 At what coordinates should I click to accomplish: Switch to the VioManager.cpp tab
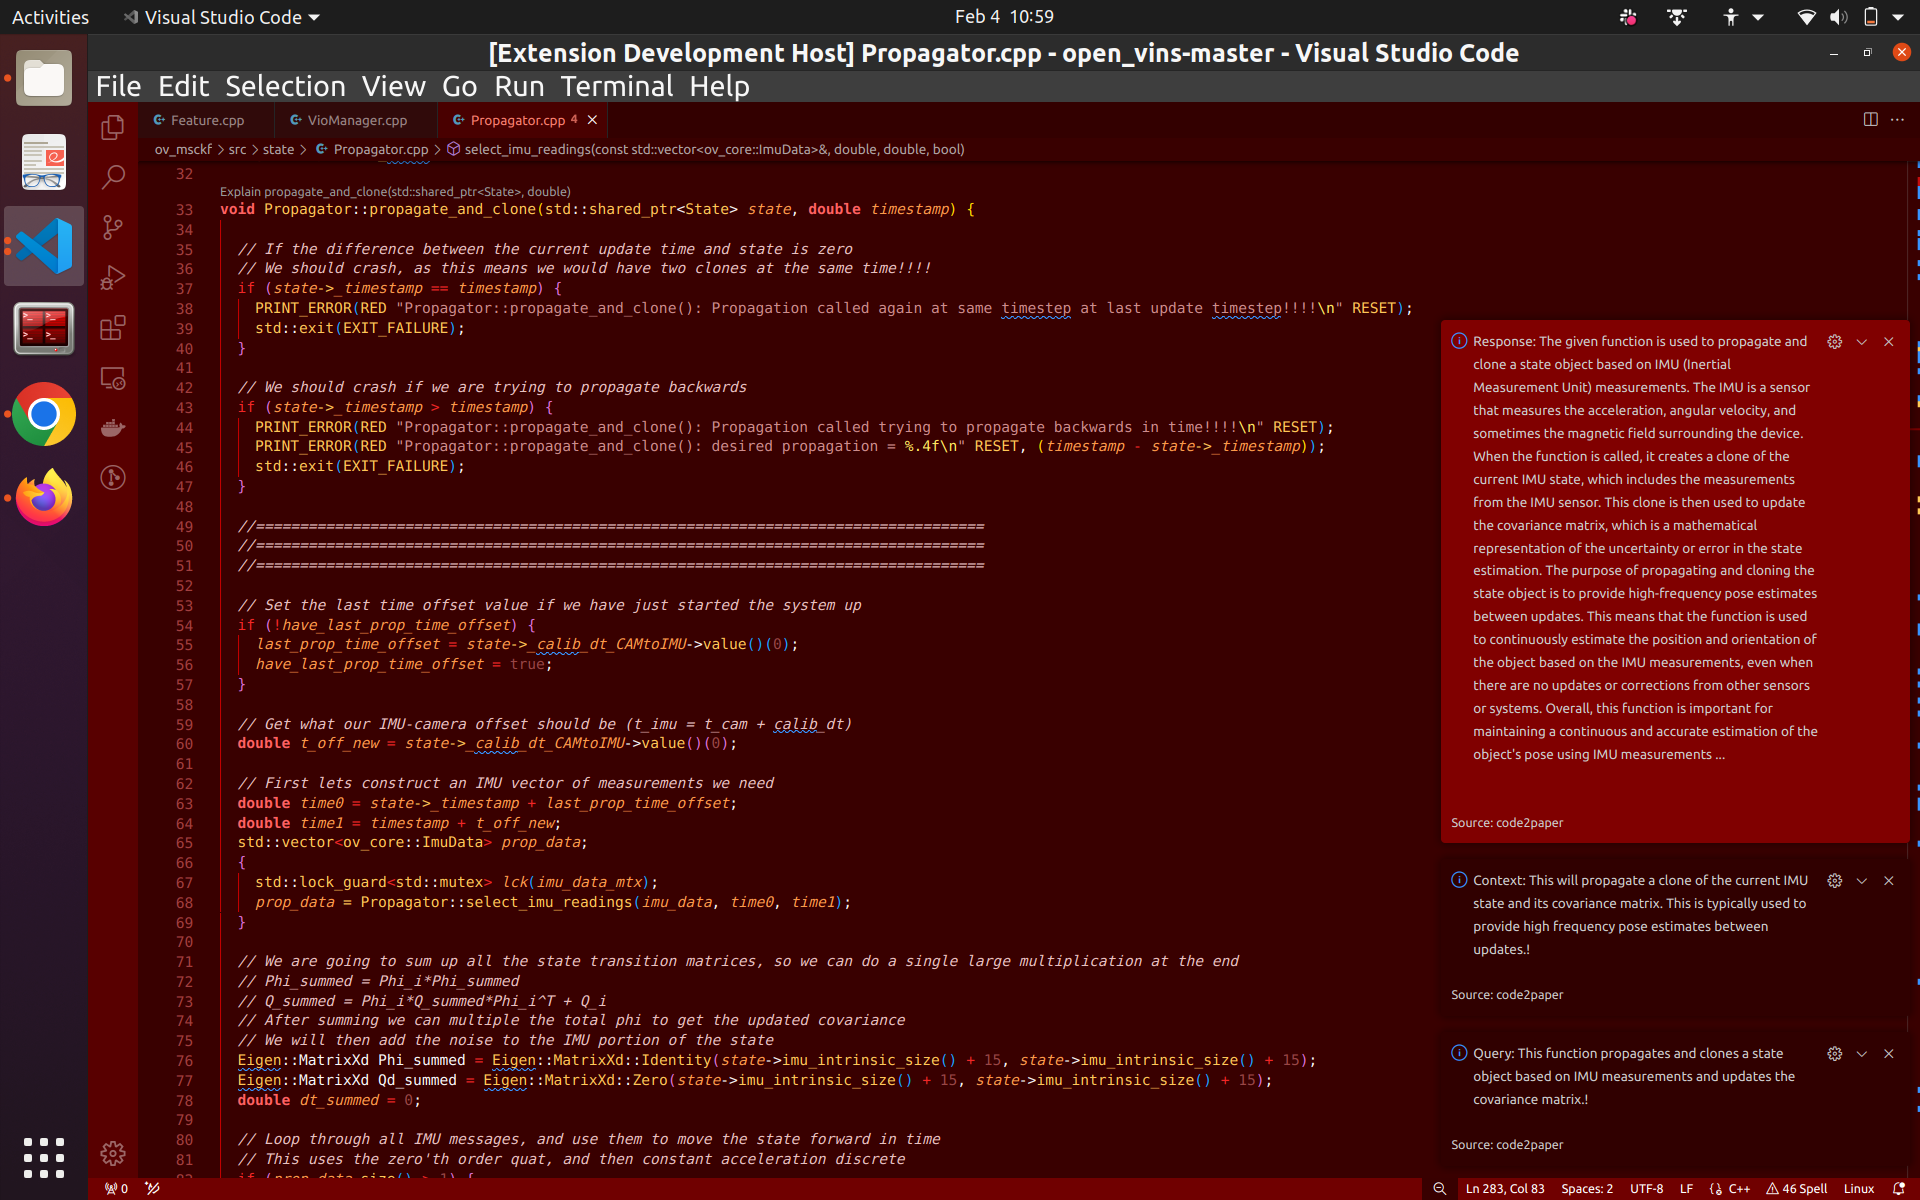pyautogui.click(x=356, y=120)
